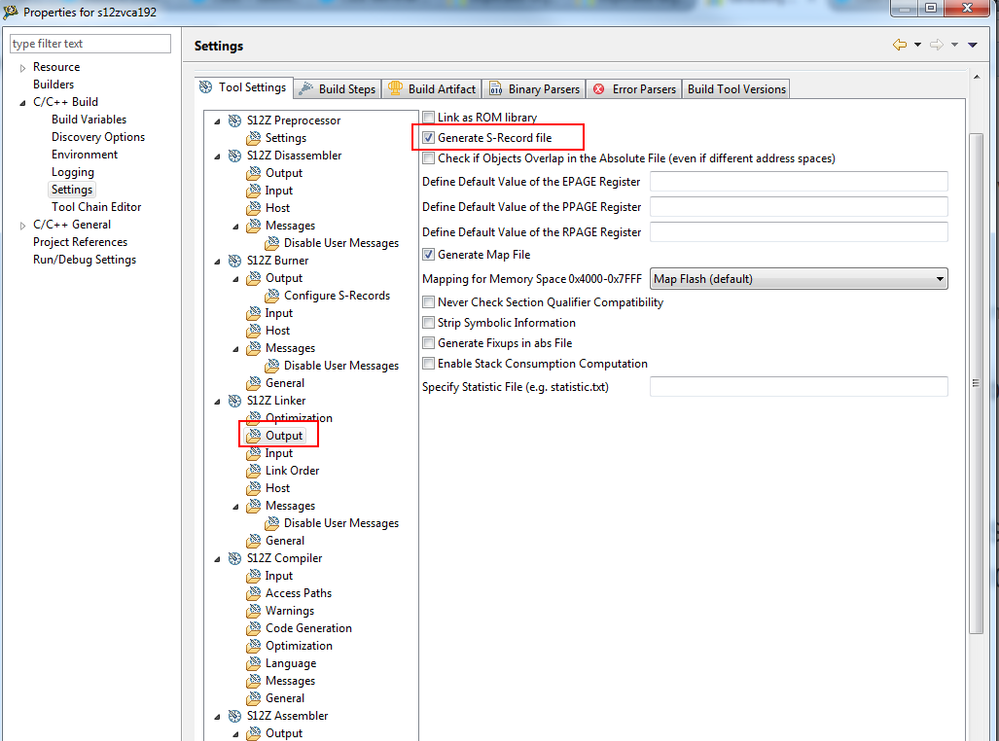Select the Tool Settings tab
The image size is (999, 741).
[x=243, y=87]
